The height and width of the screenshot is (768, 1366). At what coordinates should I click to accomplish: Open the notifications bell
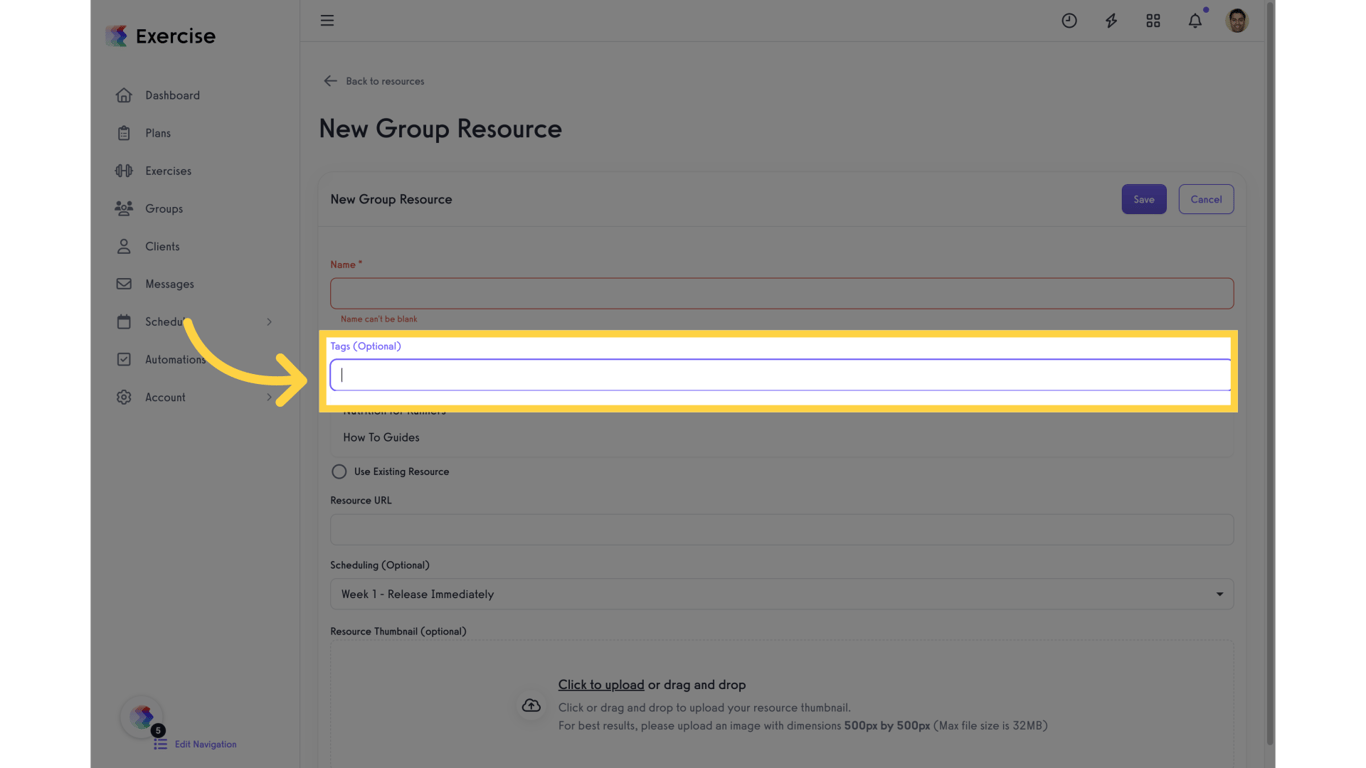1195,21
